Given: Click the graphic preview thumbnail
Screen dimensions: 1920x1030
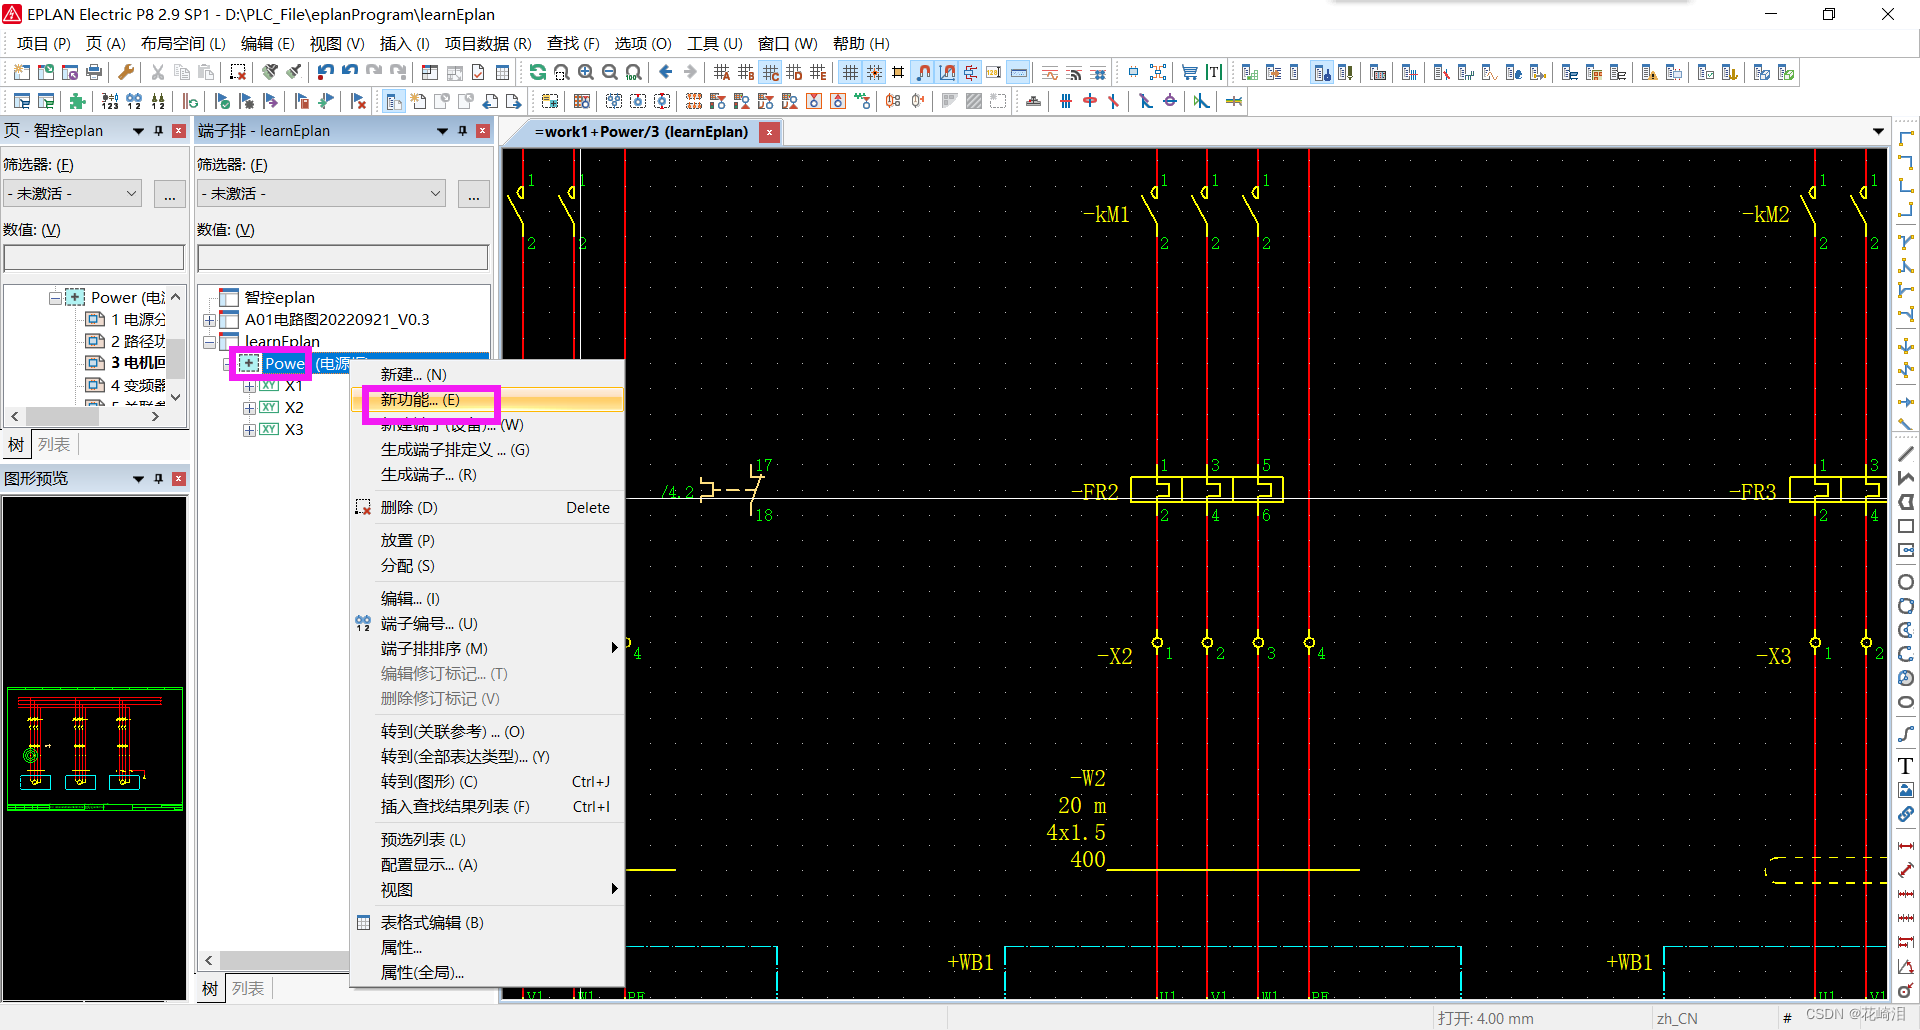Looking at the screenshot, I should coord(95,748).
